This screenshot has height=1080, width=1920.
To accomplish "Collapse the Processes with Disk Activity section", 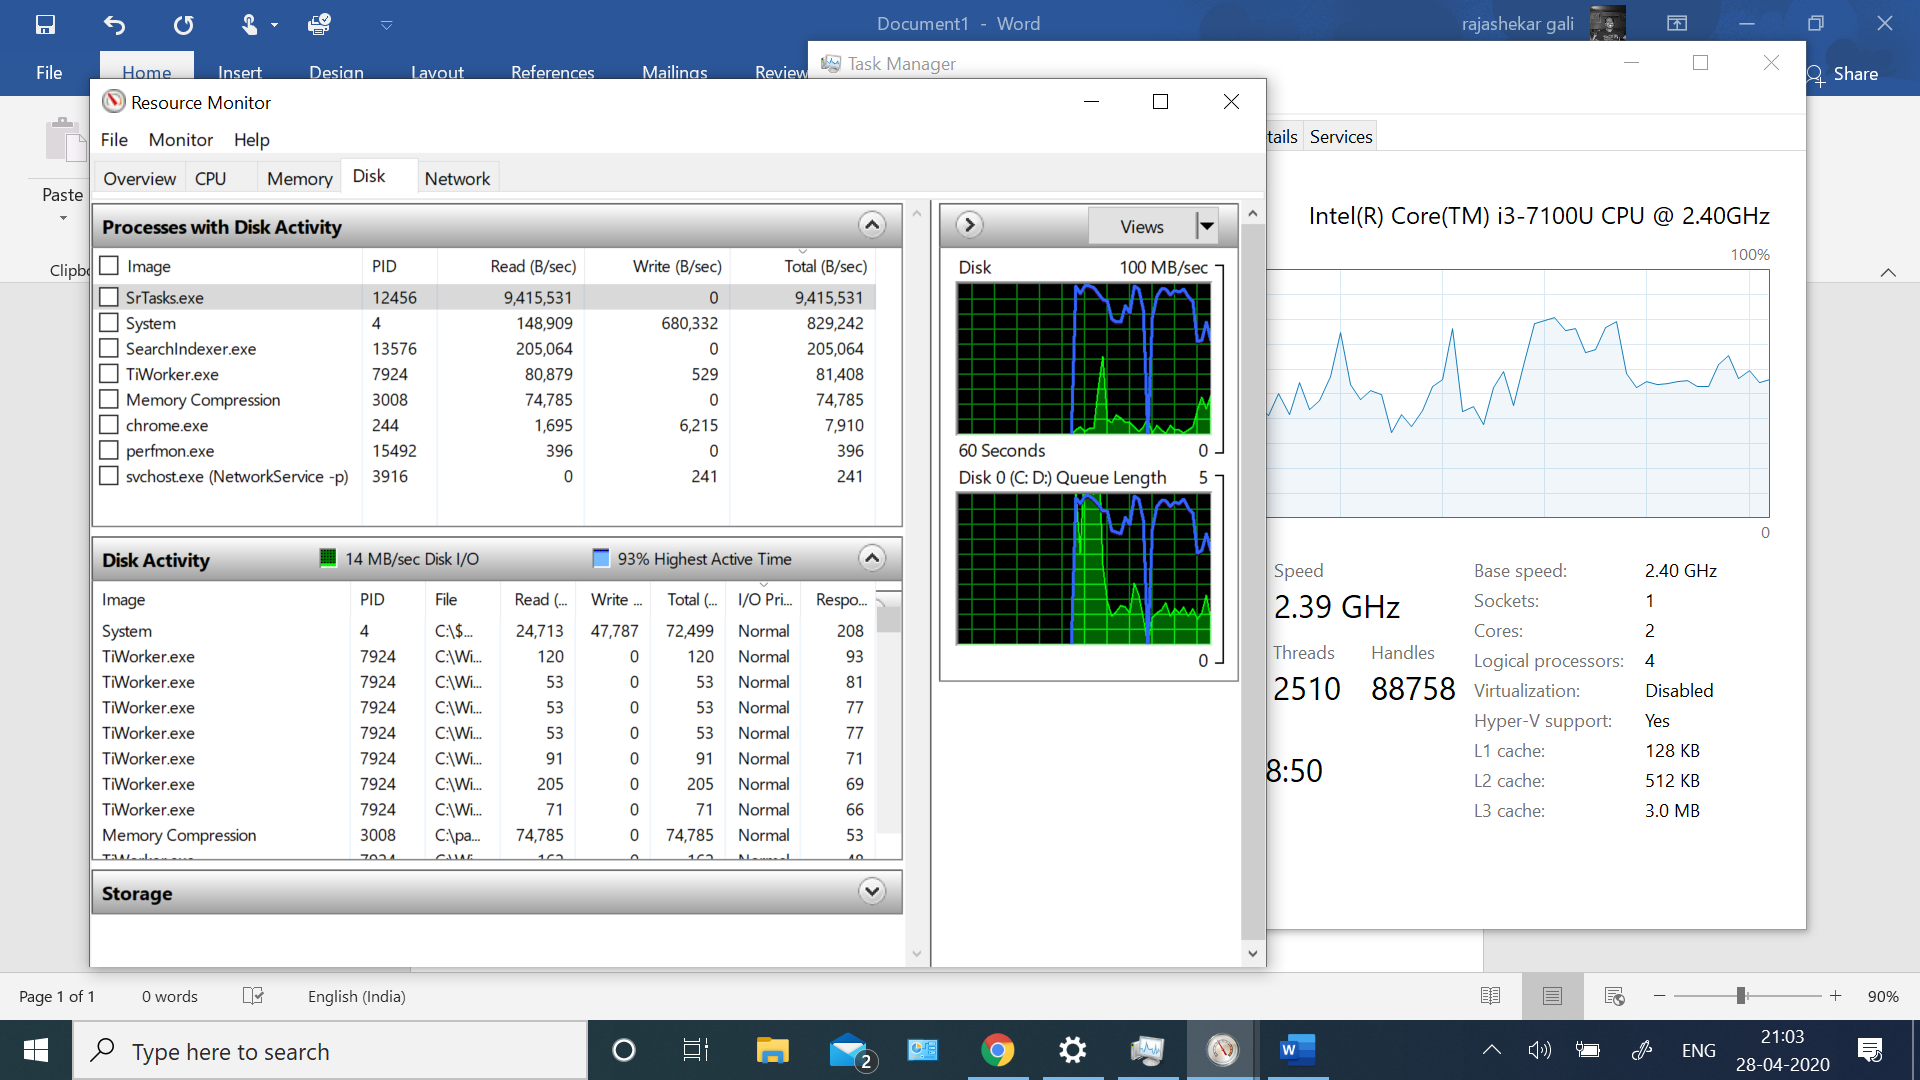I will click(x=872, y=225).
